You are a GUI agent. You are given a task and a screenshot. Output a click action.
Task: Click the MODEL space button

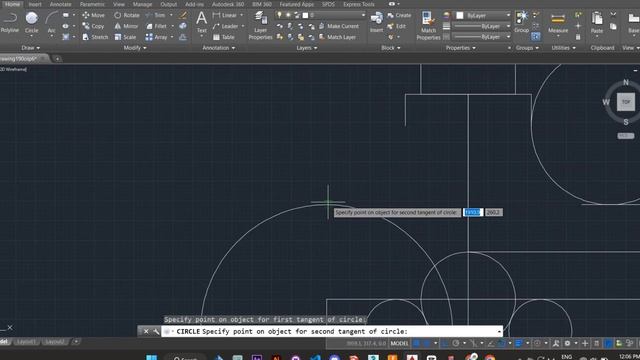pyautogui.click(x=399, y=343)
